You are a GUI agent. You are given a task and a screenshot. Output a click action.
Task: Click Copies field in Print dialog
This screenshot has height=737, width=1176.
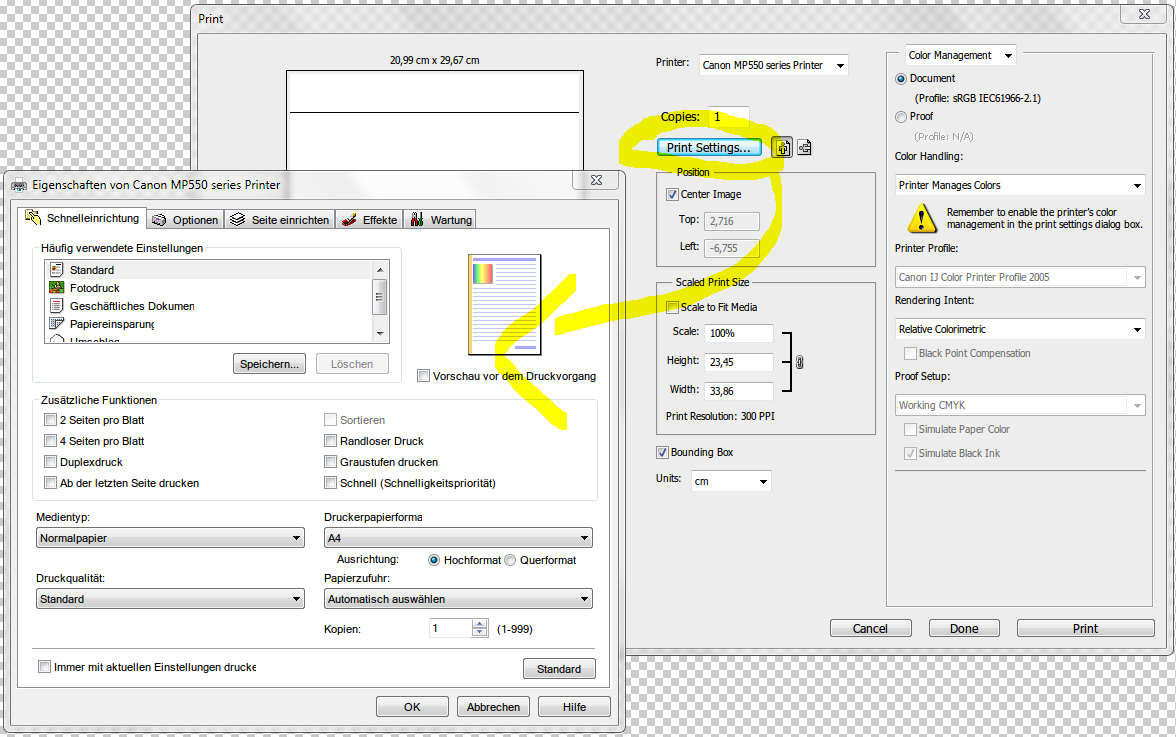click(728, 117)
